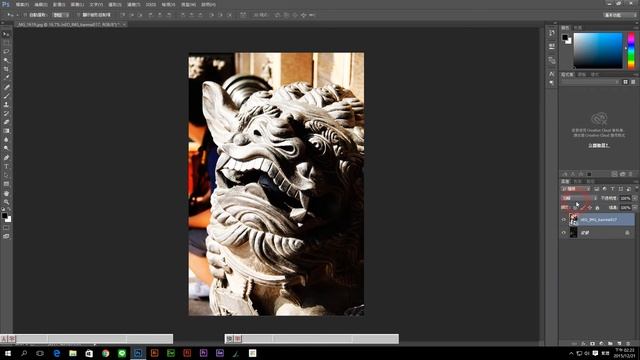Open the layer blend mode dropdown
This screenshot has height=360, width=640.
point(579,198)
